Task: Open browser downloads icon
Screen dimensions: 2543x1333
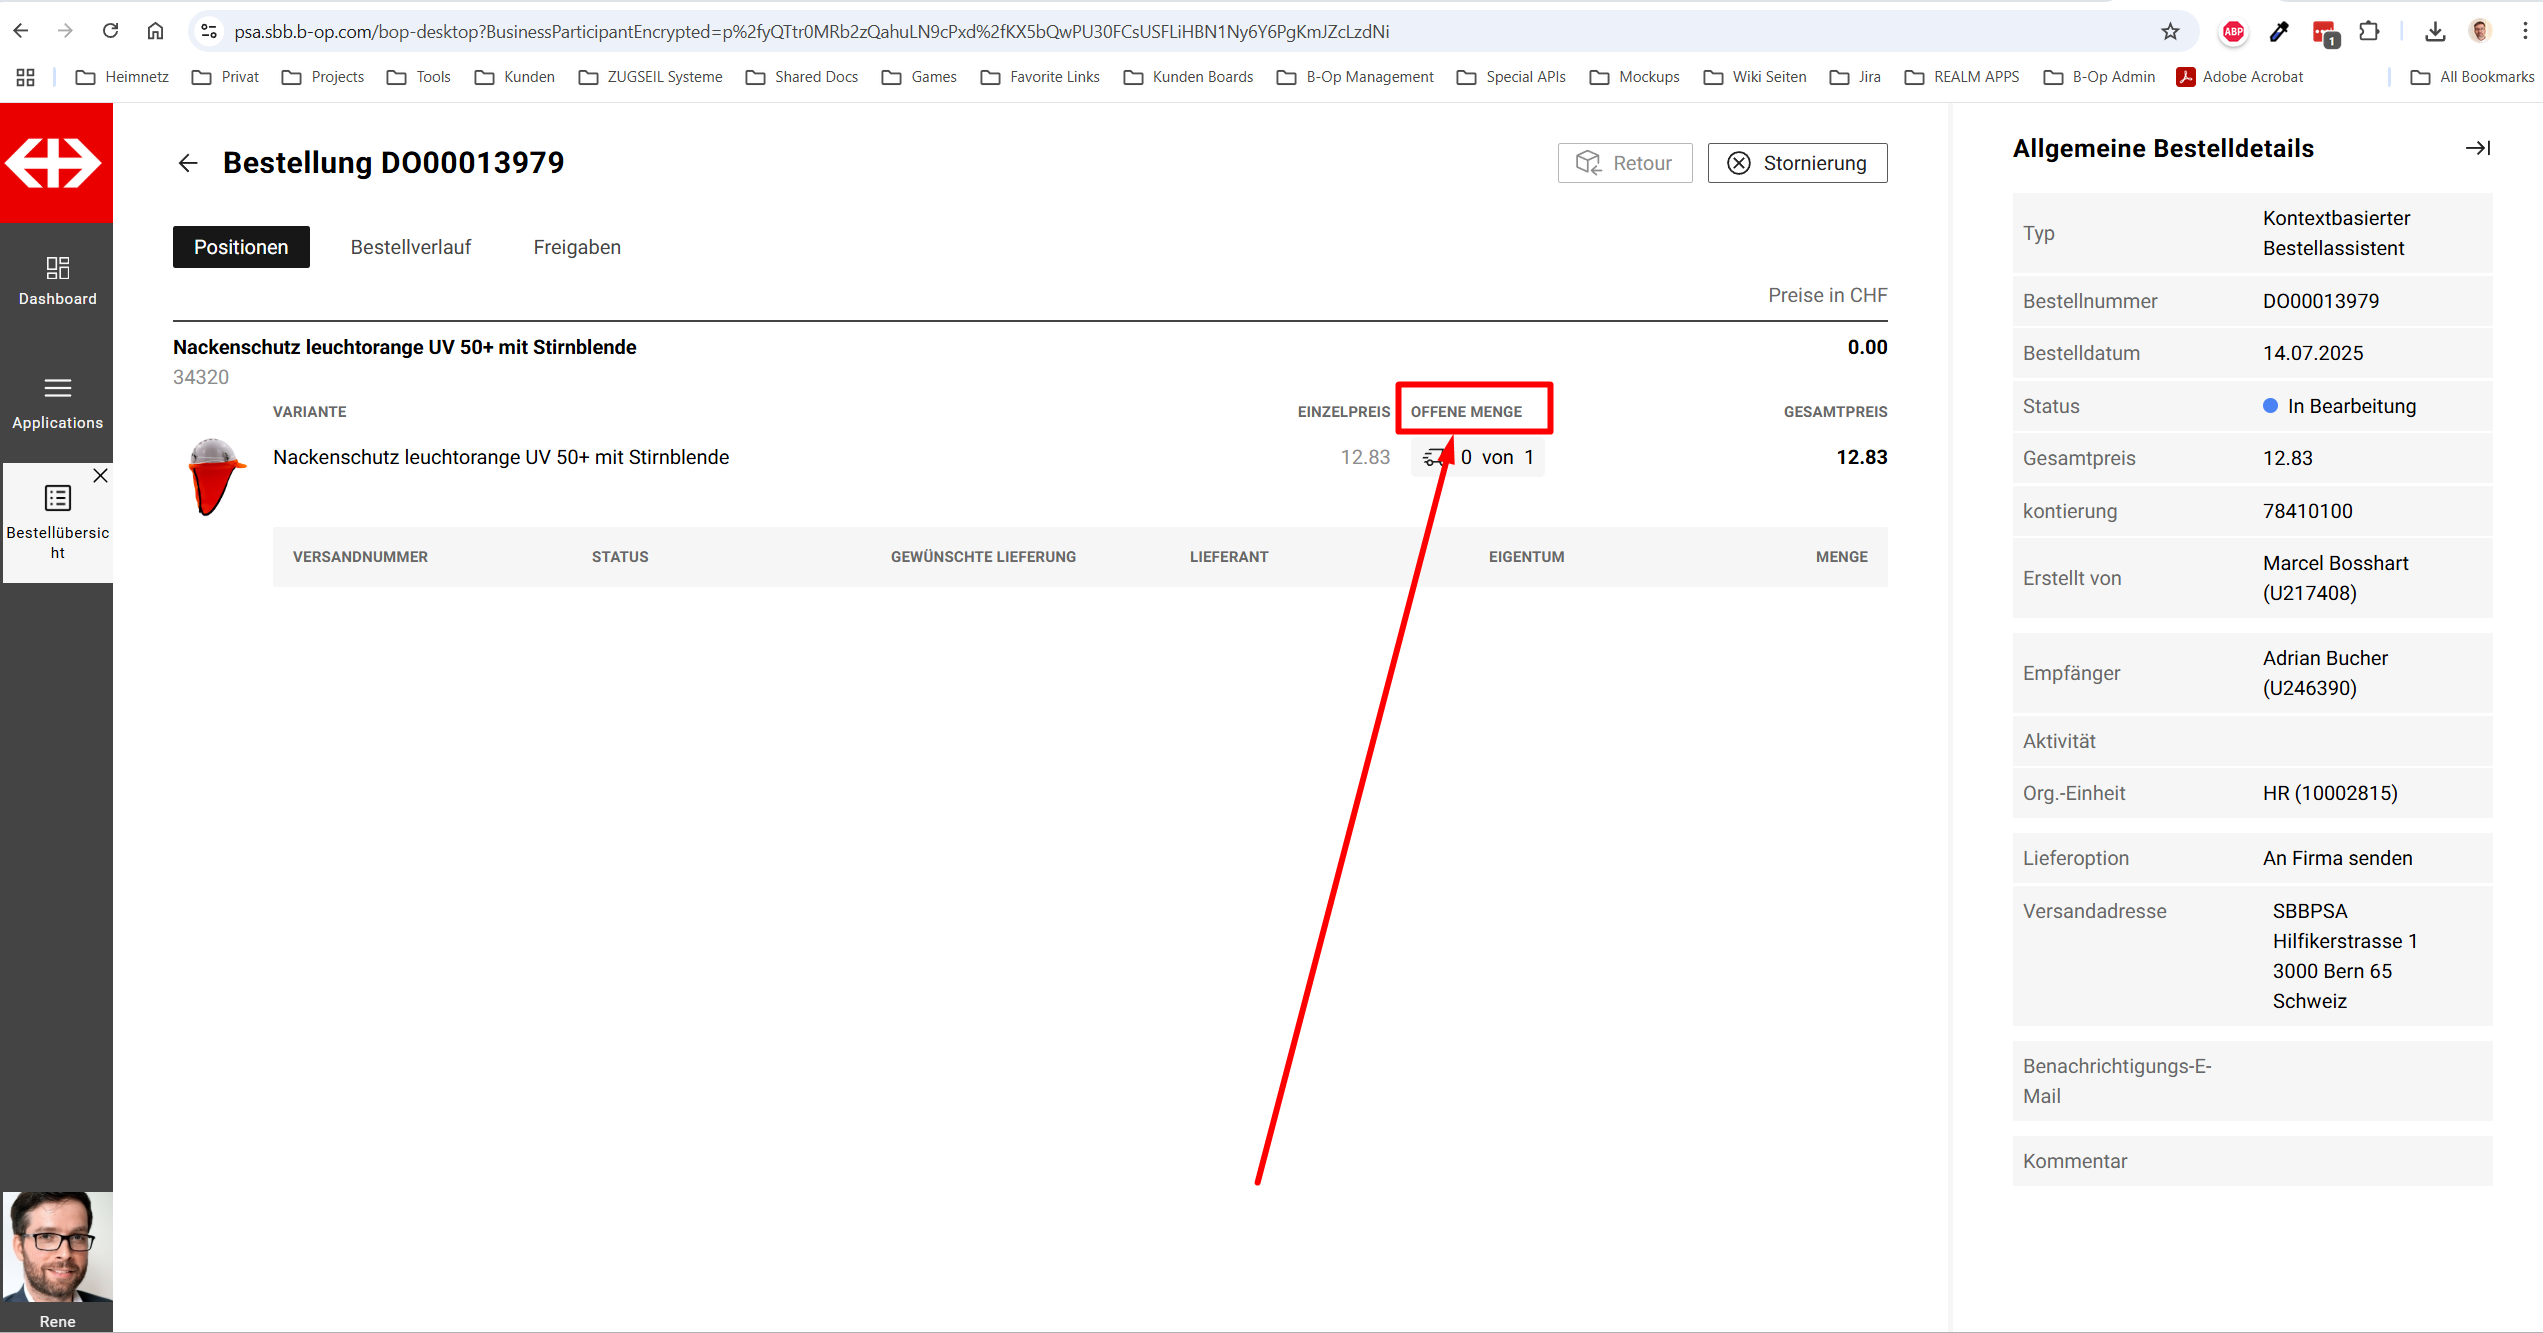Action: pyautogui.click(x=2435, y=32)
